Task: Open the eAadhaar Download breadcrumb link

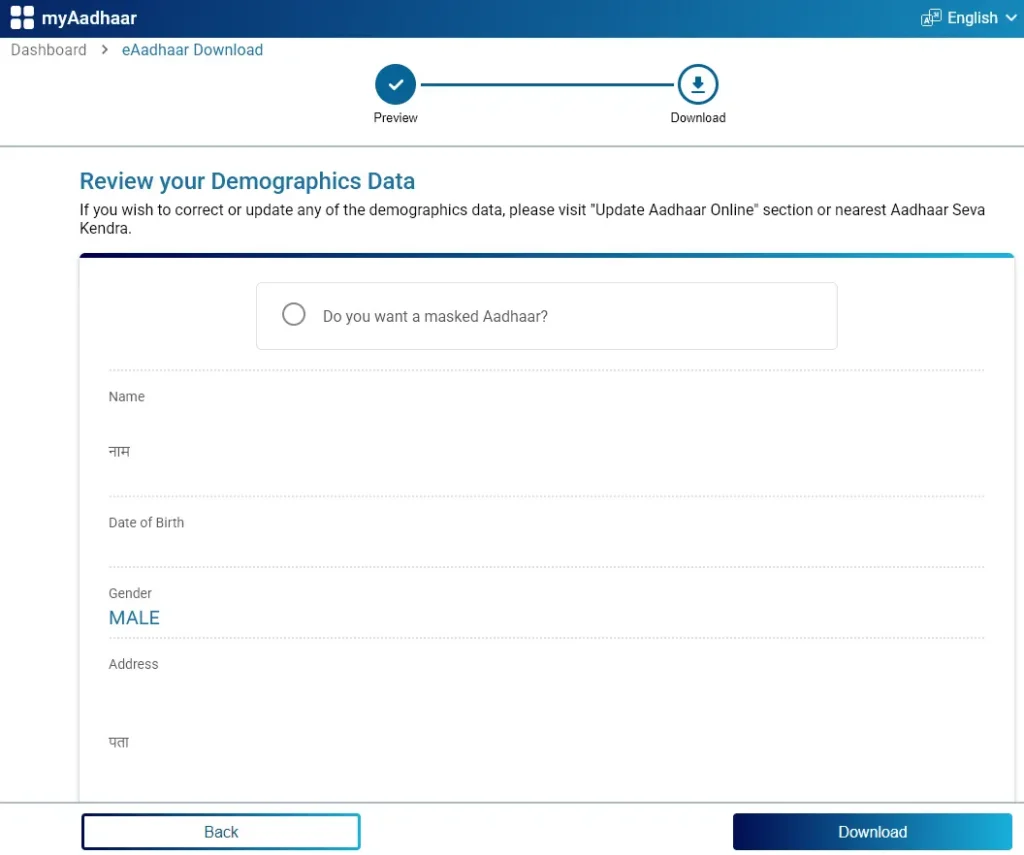Action: [192, 49]
